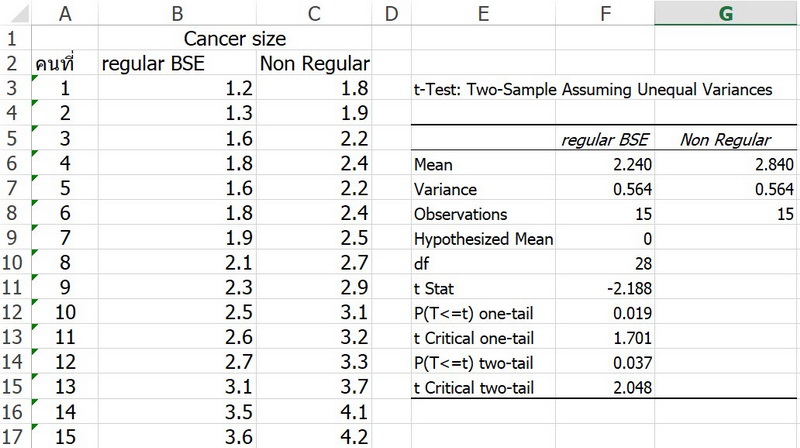This screenshot has width=800, height=448.
Task: Select column B header
Action: (x=177, y=13)
